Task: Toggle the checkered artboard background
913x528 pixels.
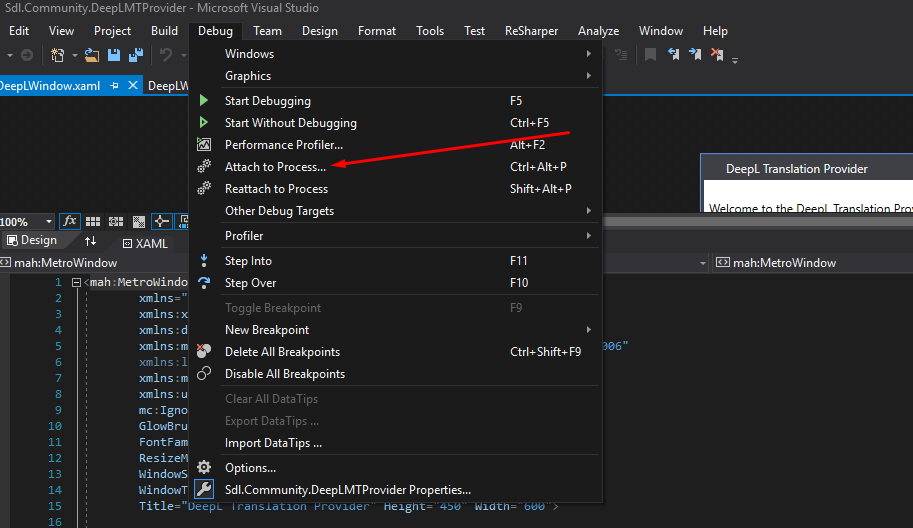Action: (x=139, y=221)
